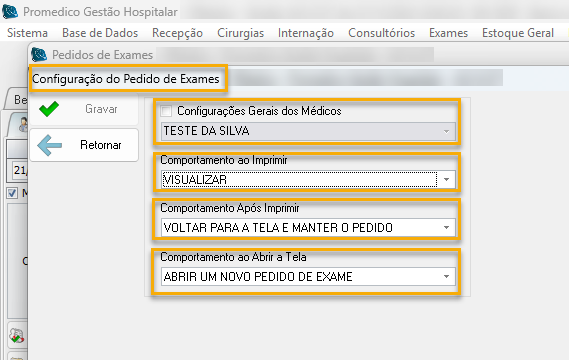Enable Configurações Gerais dos Médicos checkbox
Screen dimensions: 569x360
pyautogui.click(x=166, y=111)
